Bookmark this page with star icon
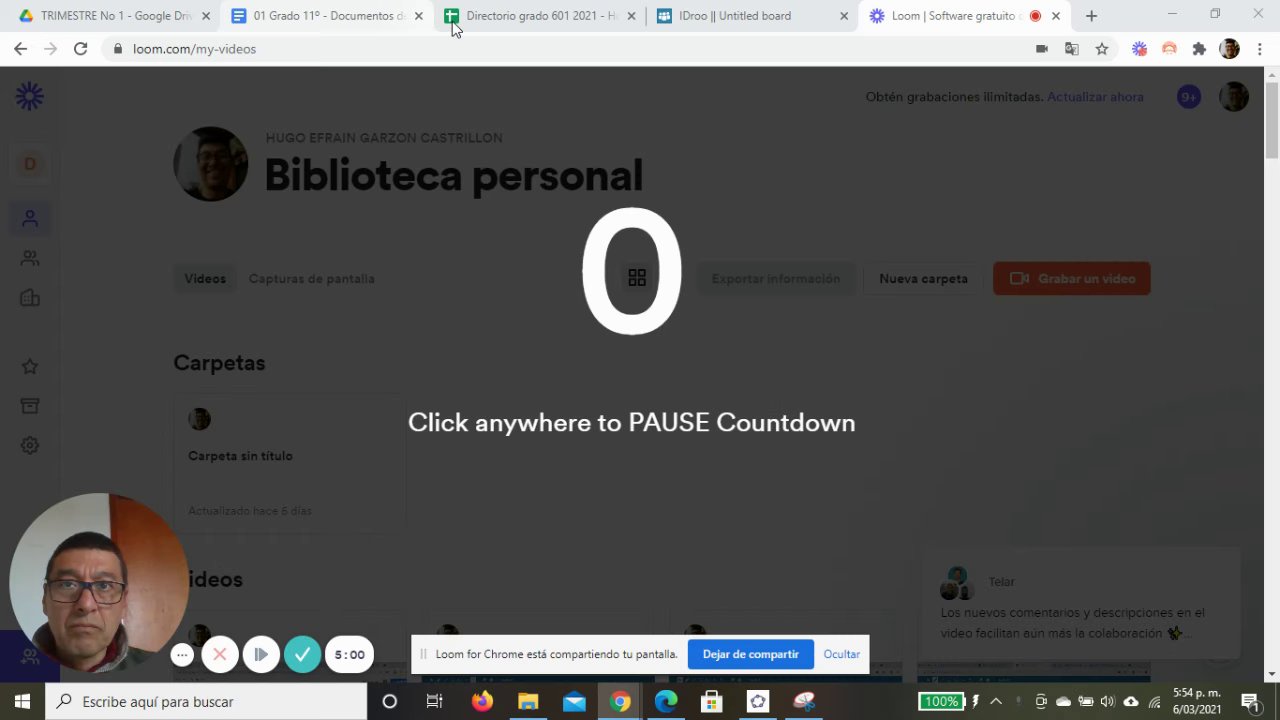The width and height of the screenshot is (1280, 720). tap(1101, 49)
